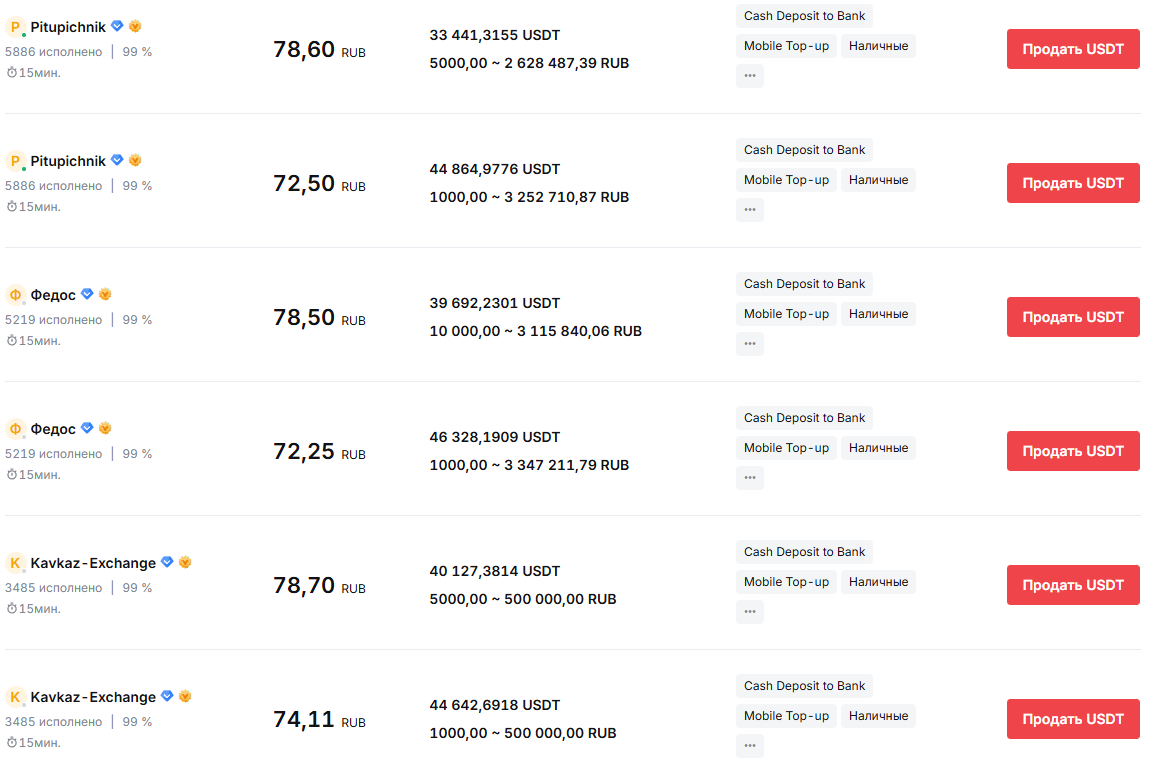Click the Наличные tag in the 78,70 row
Screen dimensions: 1166x762
pyautogui.click(x=878, y=582)
